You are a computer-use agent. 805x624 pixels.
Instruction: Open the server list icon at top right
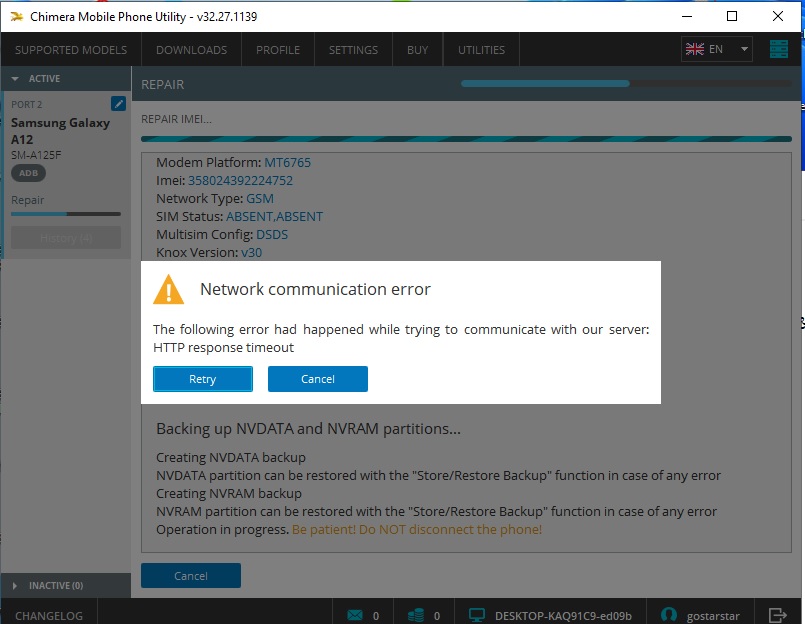778,49
